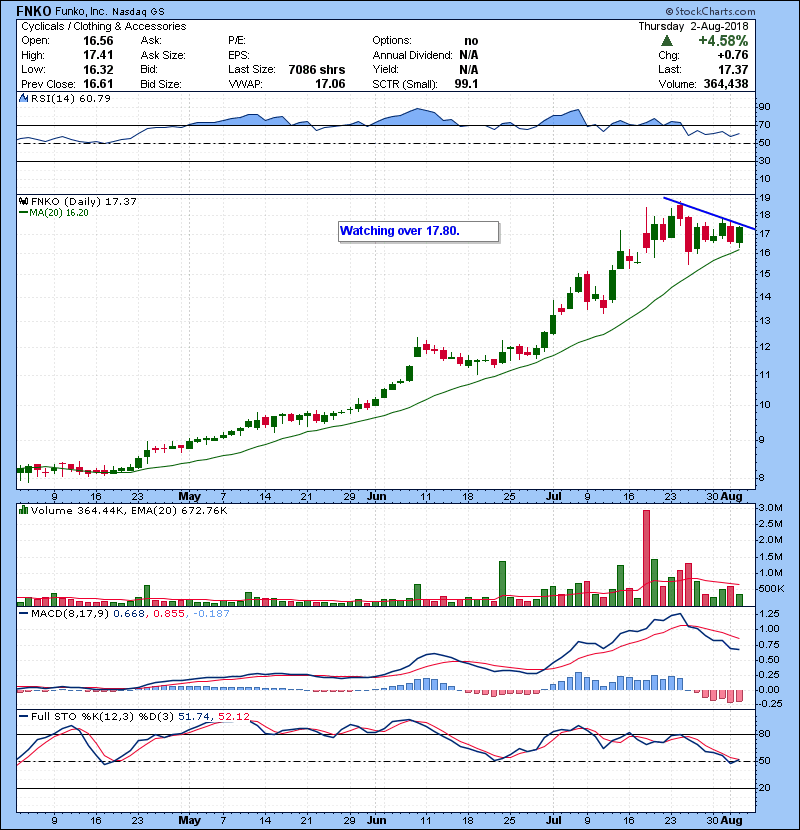This screenshot has width=800, height=830.
Task: Click the FNKO (Daily) 17.37 chart label
Action: tap(84, 202)
